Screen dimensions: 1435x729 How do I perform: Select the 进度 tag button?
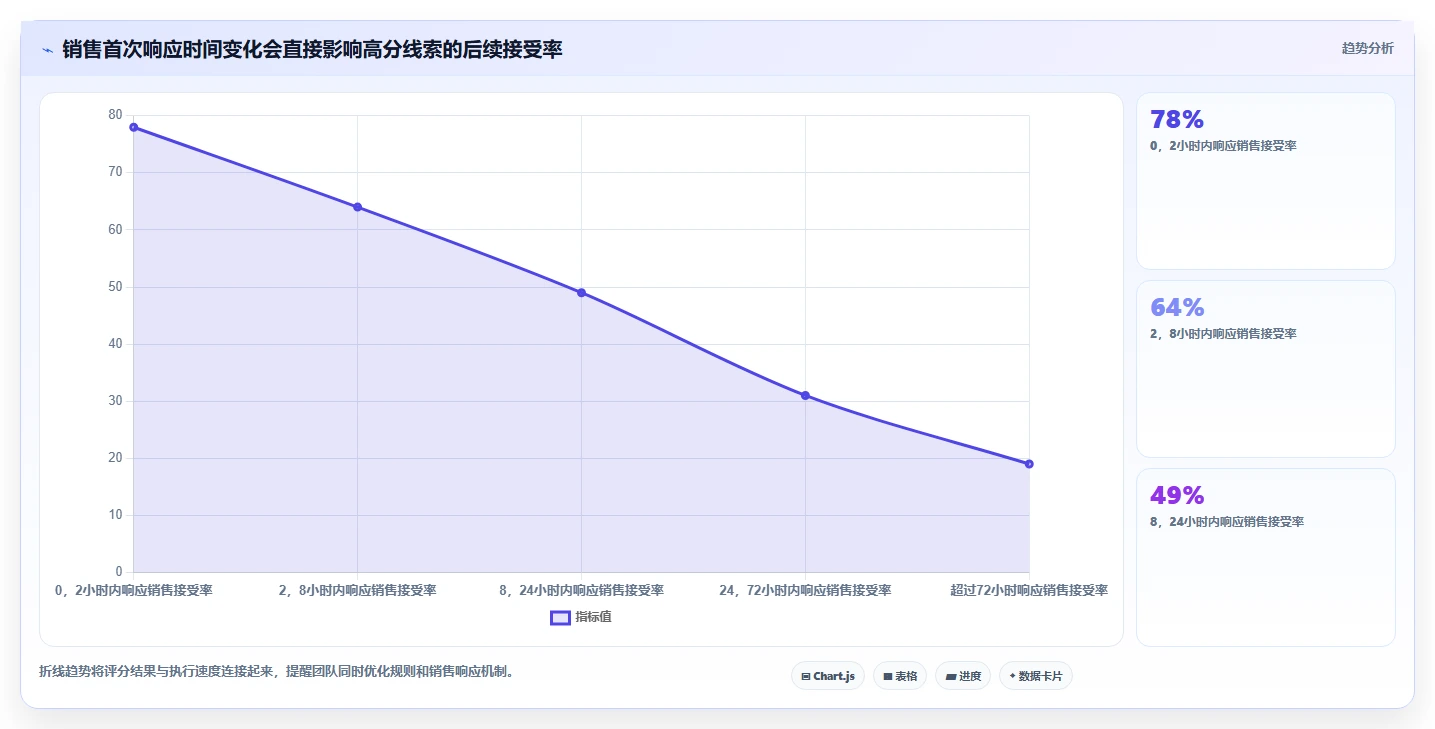pyautogui.click(x=963, y=676)
